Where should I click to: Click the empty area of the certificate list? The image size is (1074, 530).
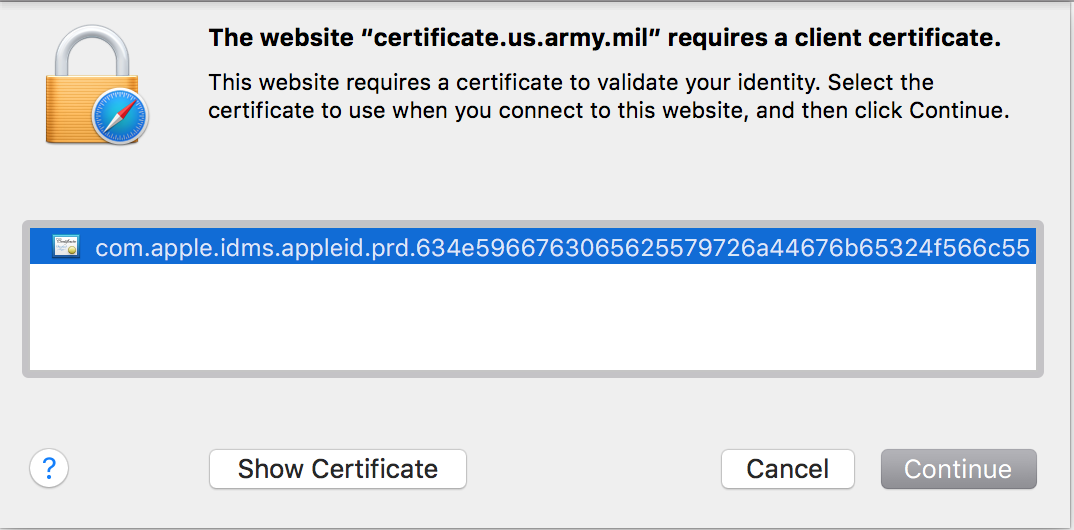coord(532,320)
